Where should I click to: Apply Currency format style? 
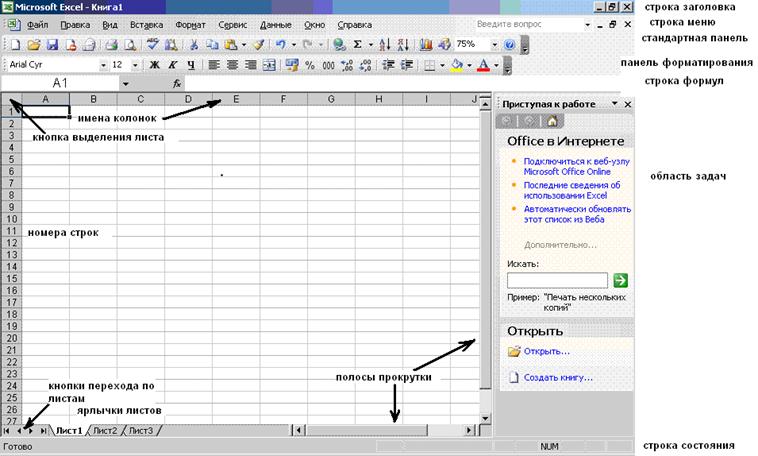(x=292, y=65)
